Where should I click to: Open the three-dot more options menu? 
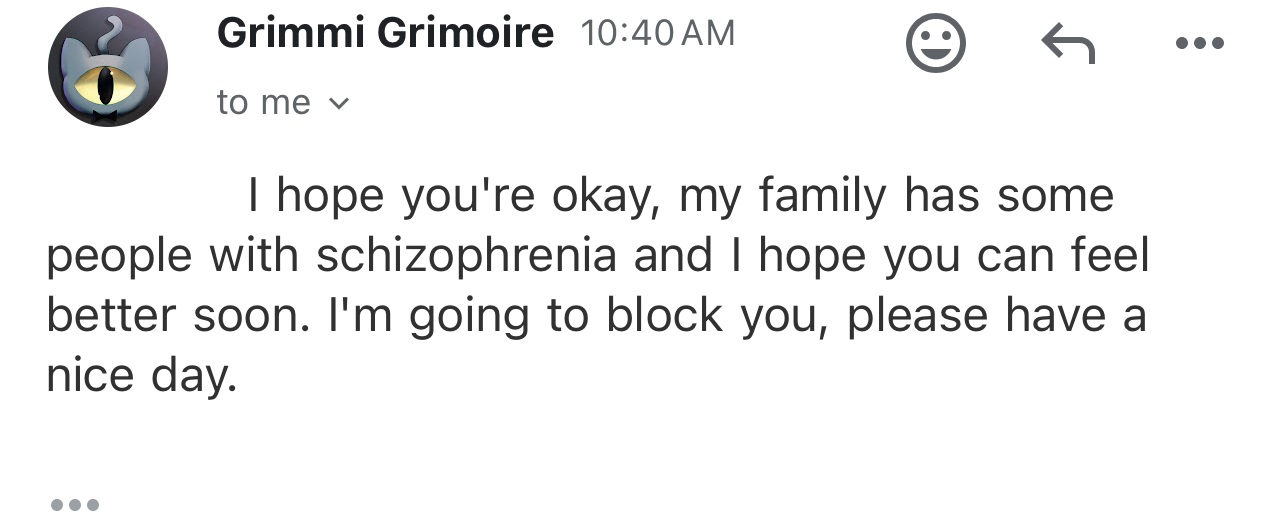pyautogui.click(x=1200, y=44)
